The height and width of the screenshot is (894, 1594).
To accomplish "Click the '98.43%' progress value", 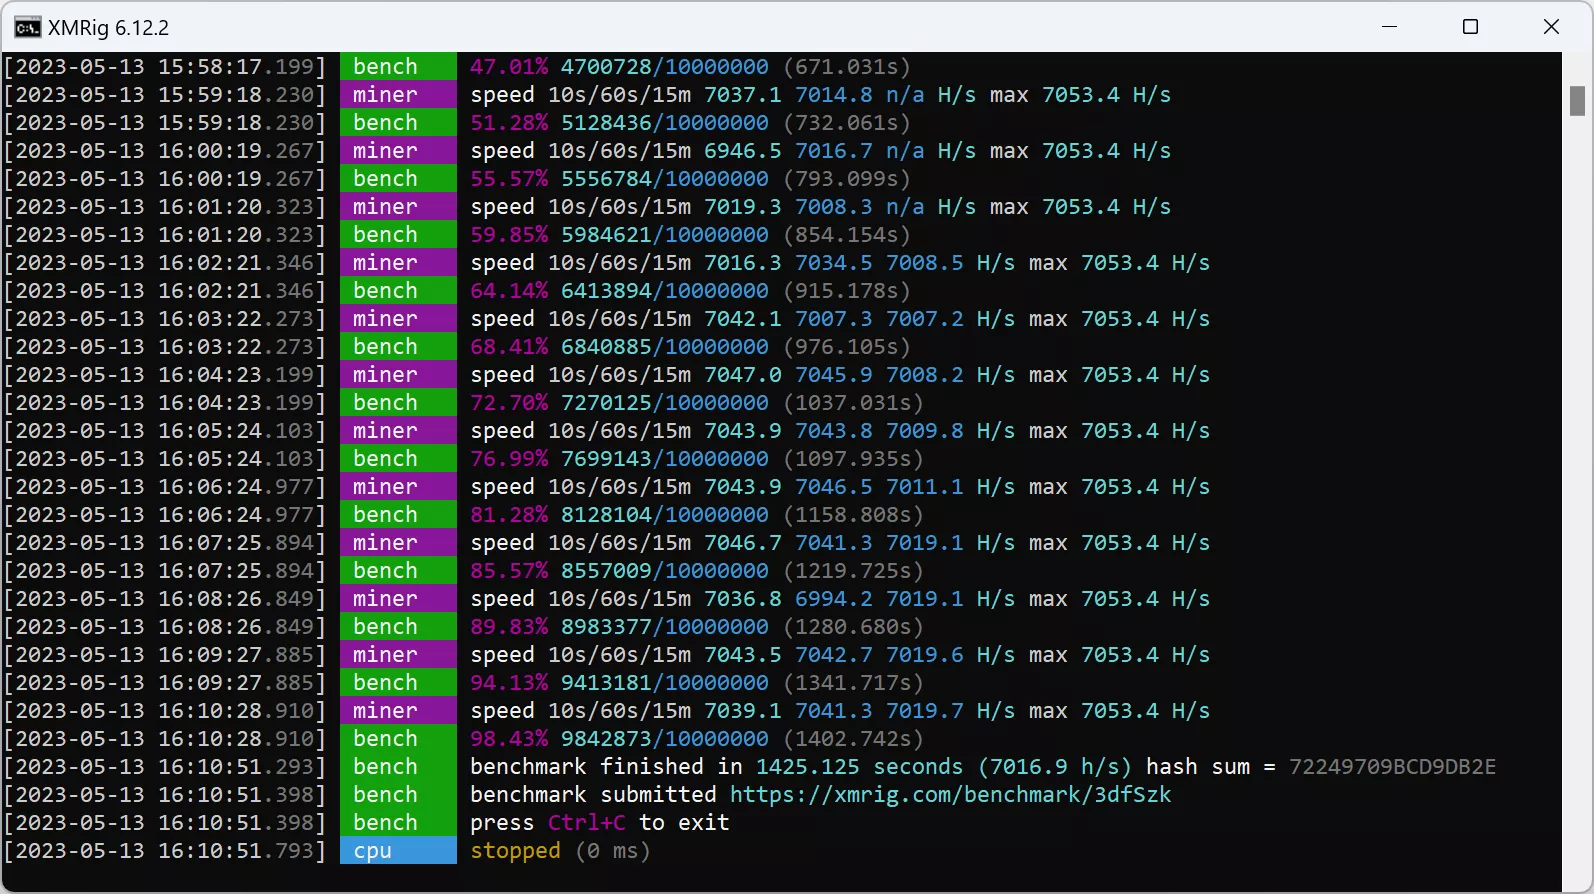I will [509, 739].
